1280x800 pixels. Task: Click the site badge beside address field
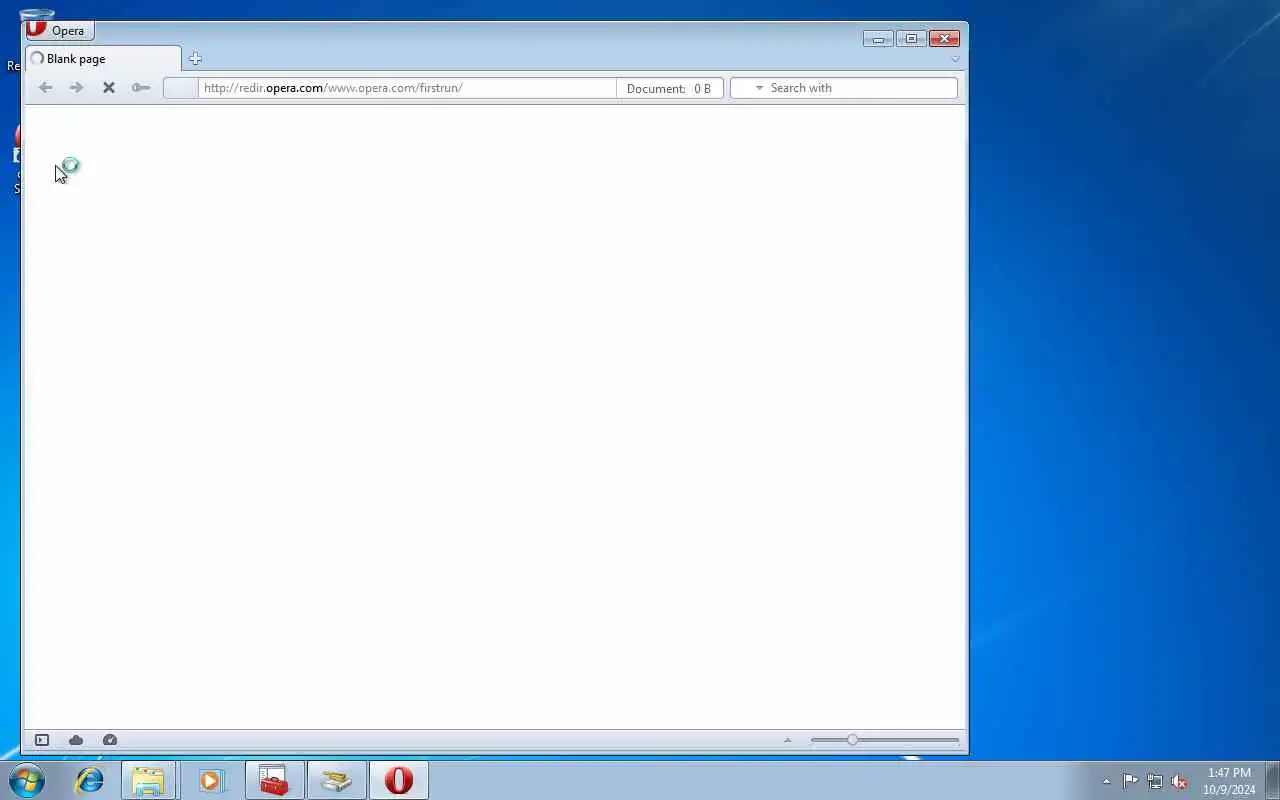[181, 88]
